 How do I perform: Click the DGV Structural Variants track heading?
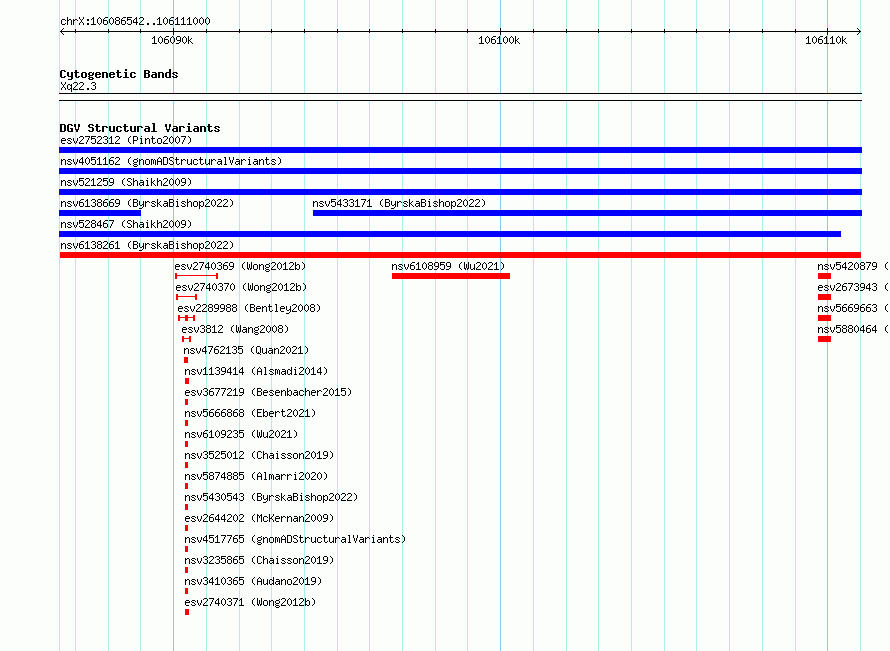(140, 128)
